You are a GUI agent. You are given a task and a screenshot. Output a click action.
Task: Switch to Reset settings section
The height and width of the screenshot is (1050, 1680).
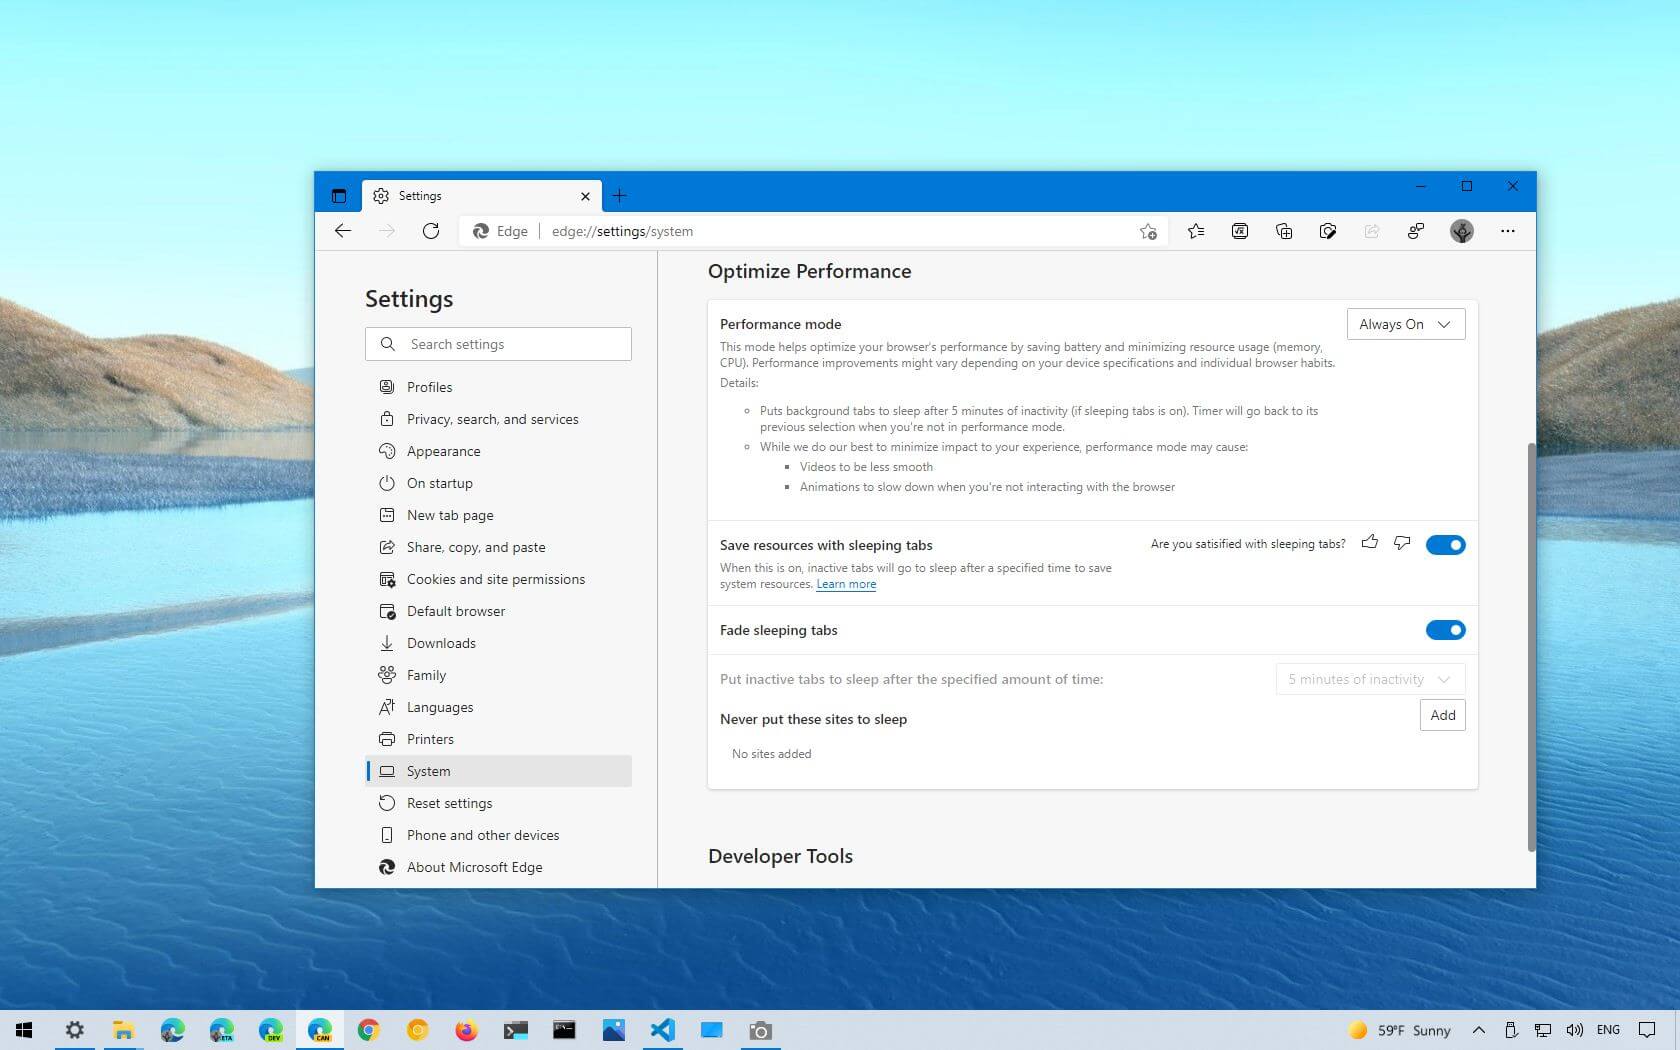[449, 803]
